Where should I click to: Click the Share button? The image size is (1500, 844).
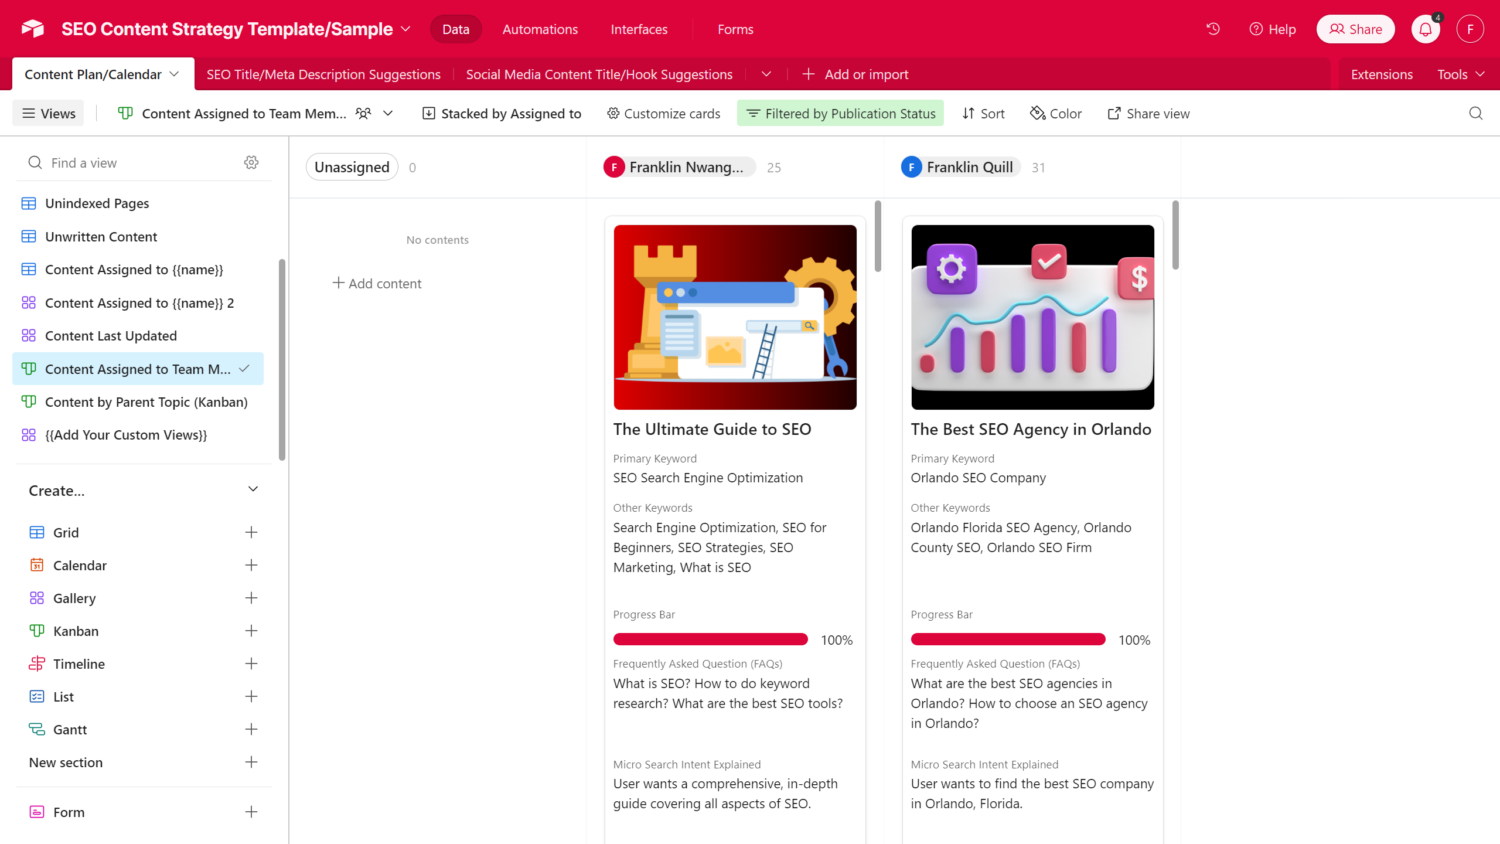[1355, 29]
